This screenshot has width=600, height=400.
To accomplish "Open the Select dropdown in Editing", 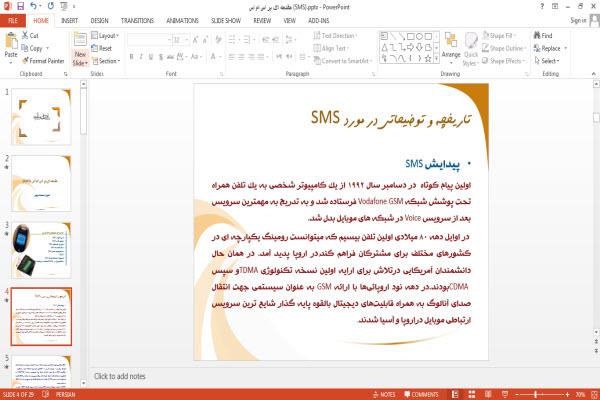I will point(547,60).
